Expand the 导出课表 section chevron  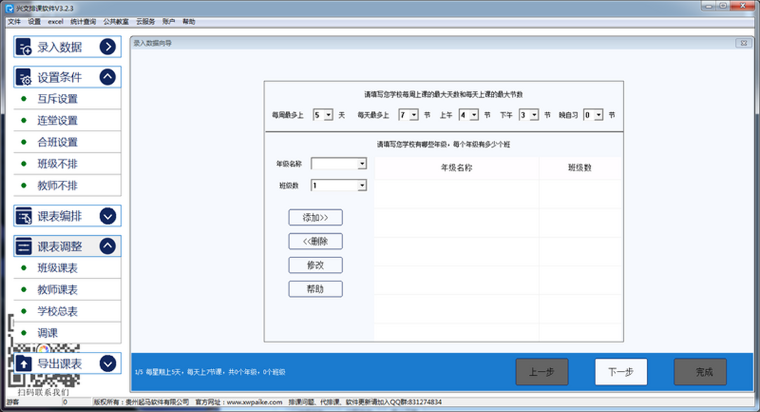coord(108,363)
